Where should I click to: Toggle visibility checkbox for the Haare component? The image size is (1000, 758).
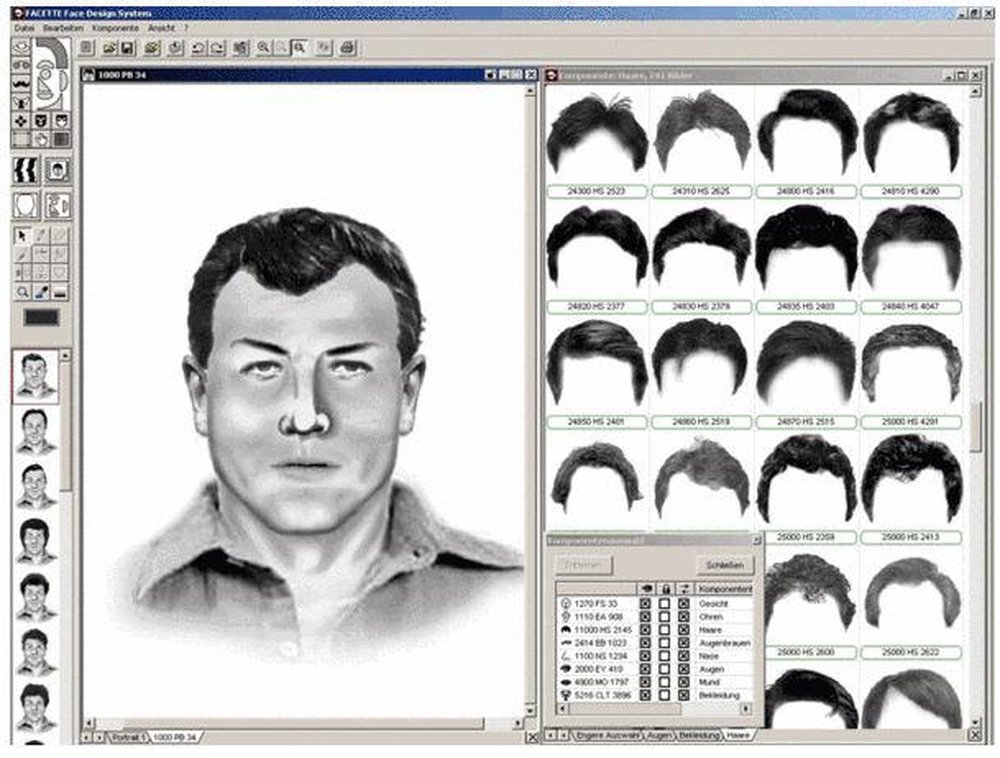click(645, 629)
